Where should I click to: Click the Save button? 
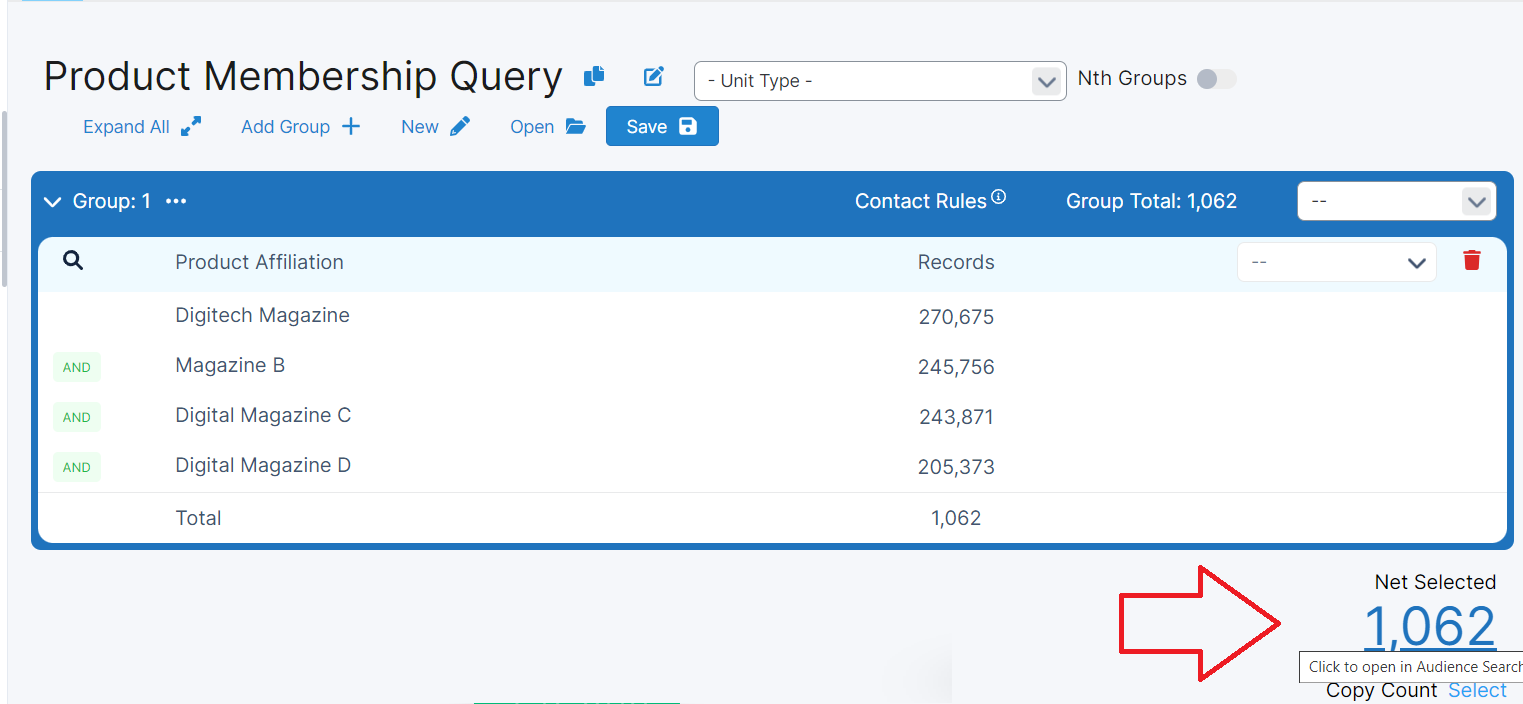pos(661,127)
